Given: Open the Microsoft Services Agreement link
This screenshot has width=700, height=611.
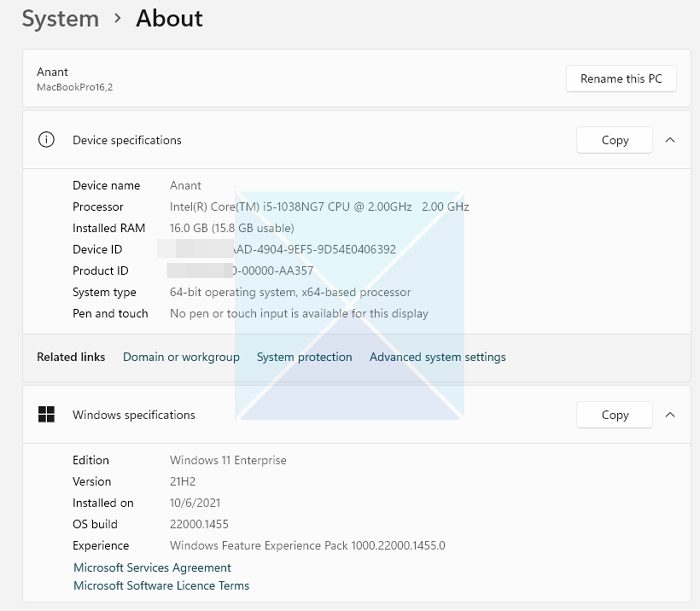Looking at the screenshot, I should (152, 568).
